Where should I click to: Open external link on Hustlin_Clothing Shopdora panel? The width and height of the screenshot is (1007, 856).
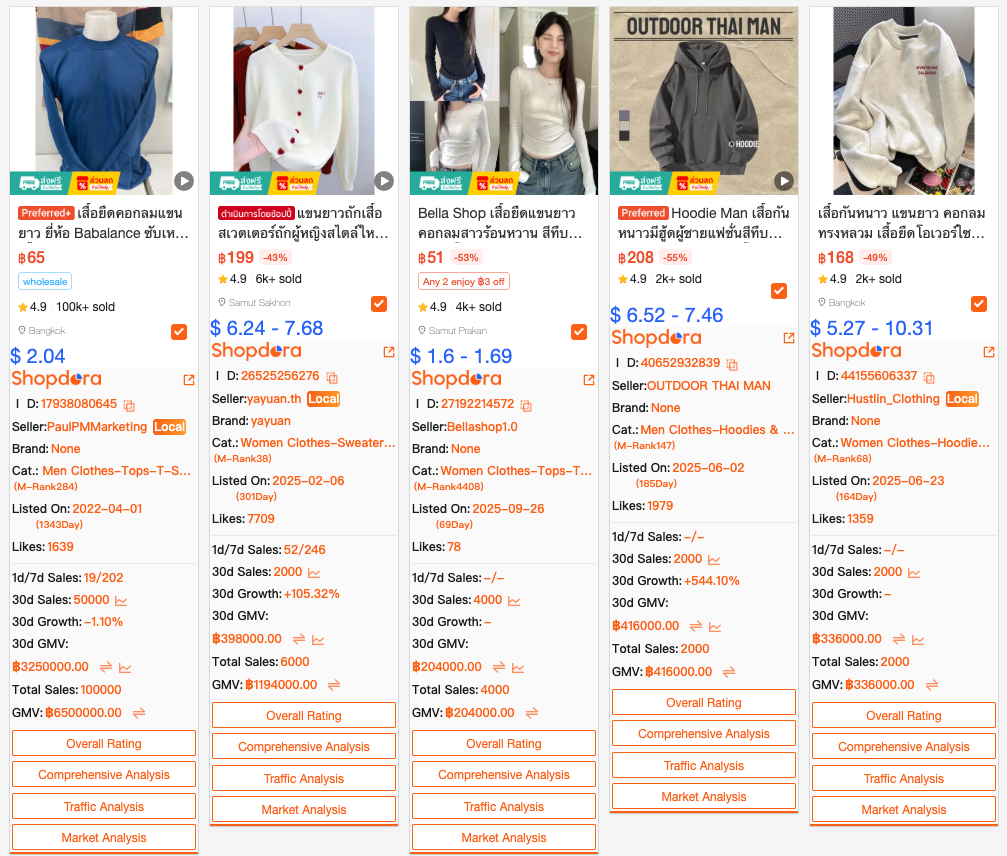pyautogui.click(x=988, y=351)
